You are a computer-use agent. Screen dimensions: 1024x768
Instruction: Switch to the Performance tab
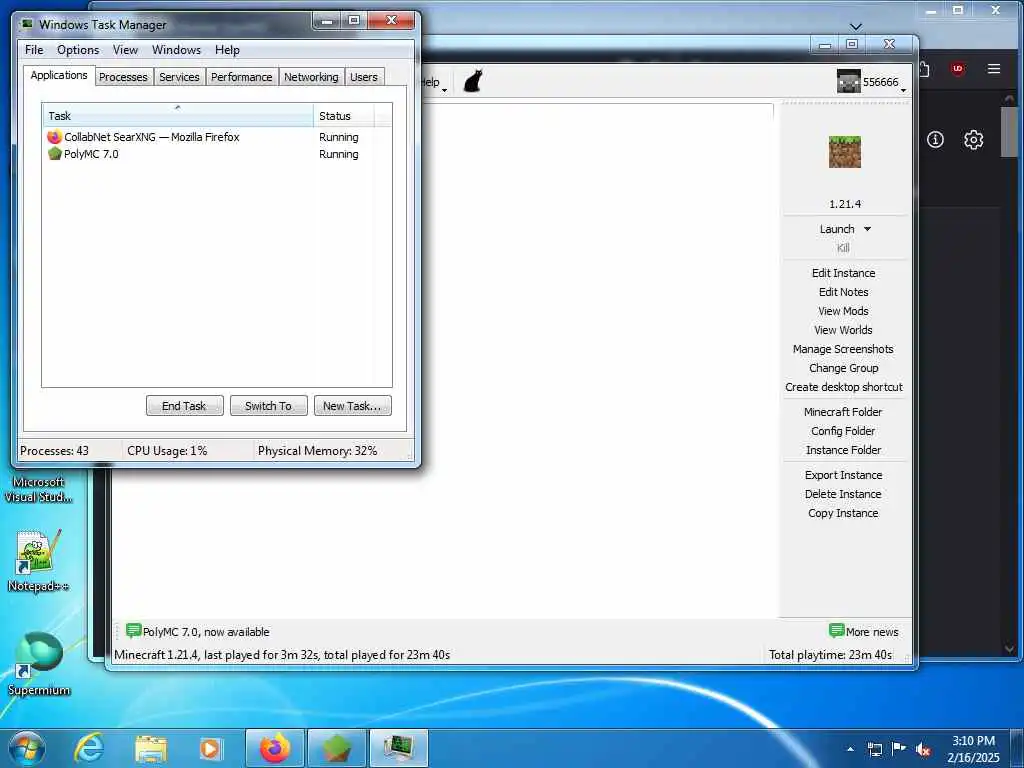pyautogui.click(x=241, y=77)
